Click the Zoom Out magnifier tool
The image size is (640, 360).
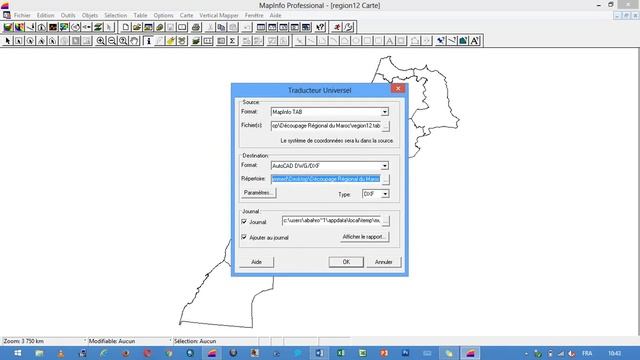[112, 41]
